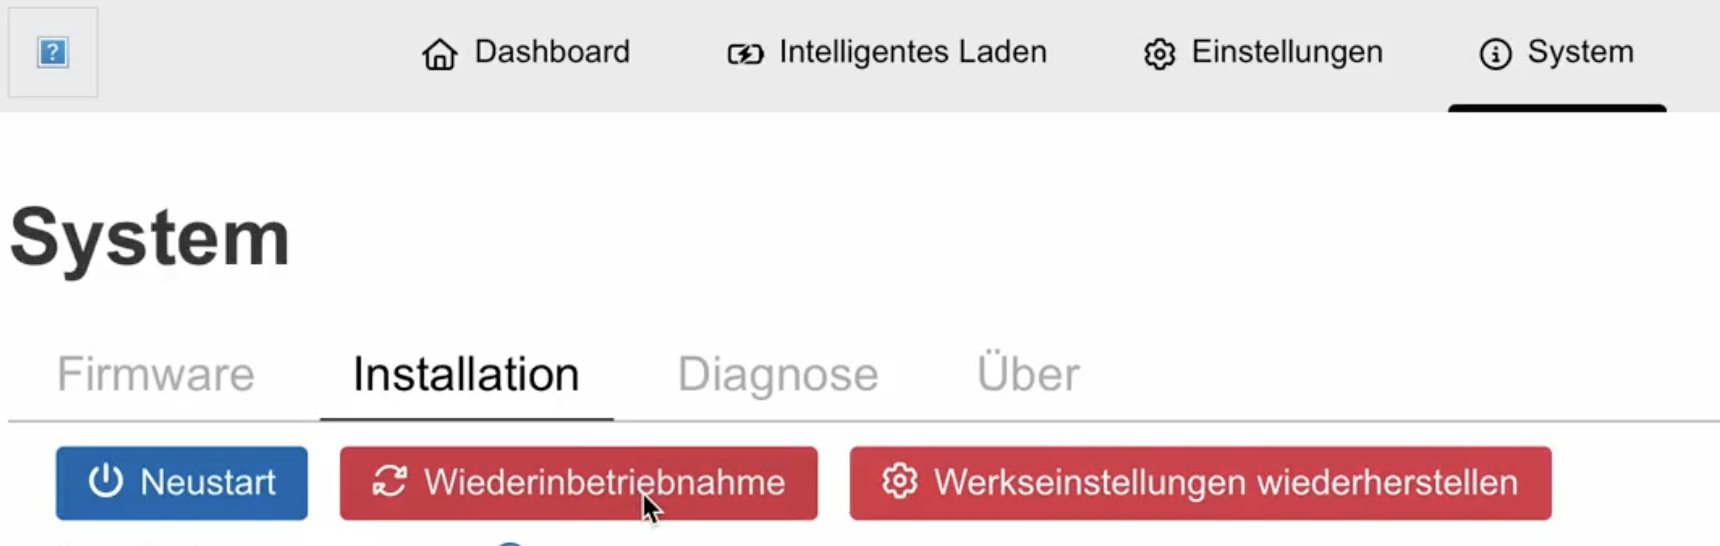Open the Dashboard text link in navigation
Image resolution: width=1720 pixels, height=546 pixels.
tap(552, 52)
